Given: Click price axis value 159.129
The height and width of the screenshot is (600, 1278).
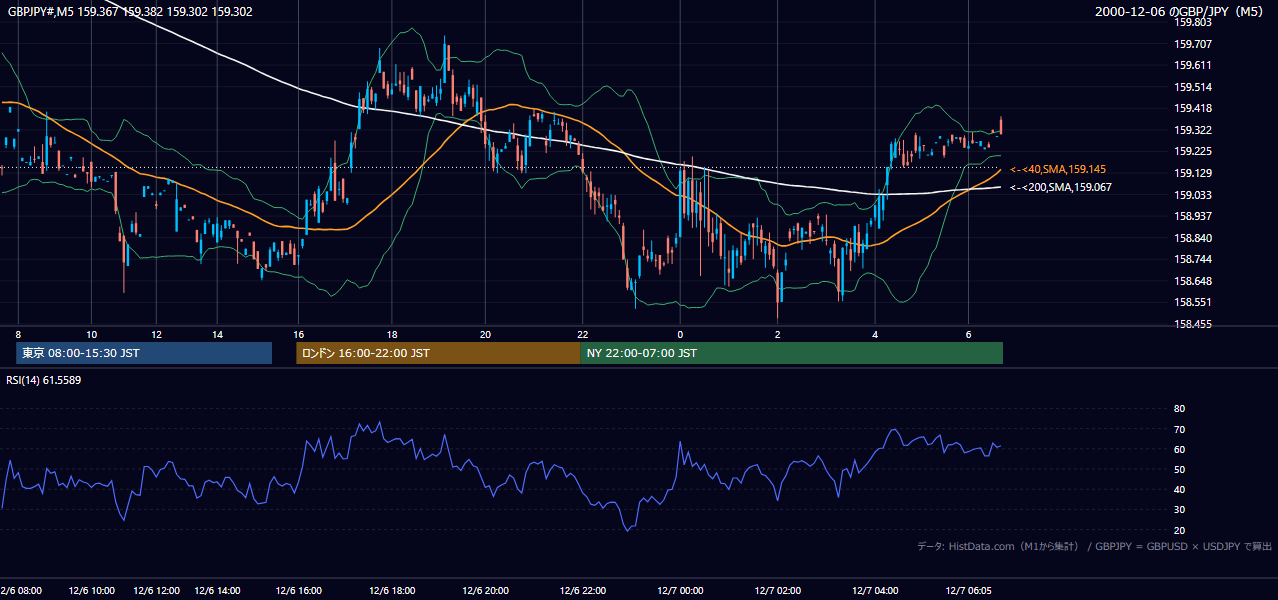Looking at the screenshot, I should click(x=1193, y=174).
